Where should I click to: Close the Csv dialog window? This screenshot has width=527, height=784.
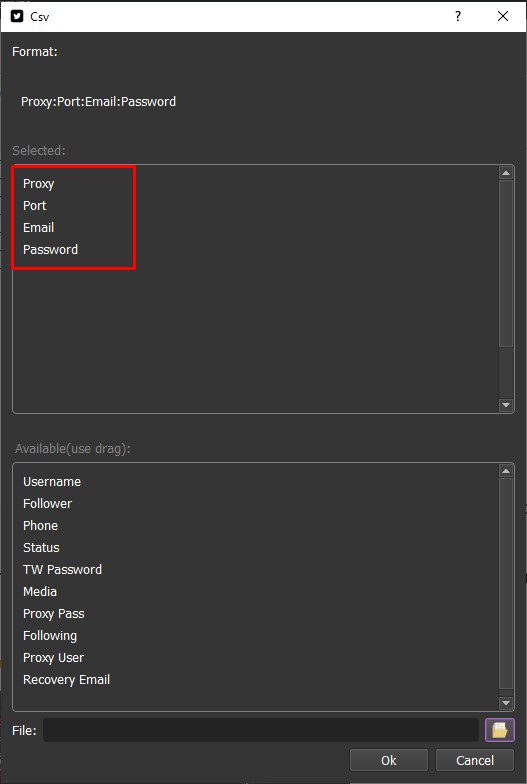(x=503, y=16)
